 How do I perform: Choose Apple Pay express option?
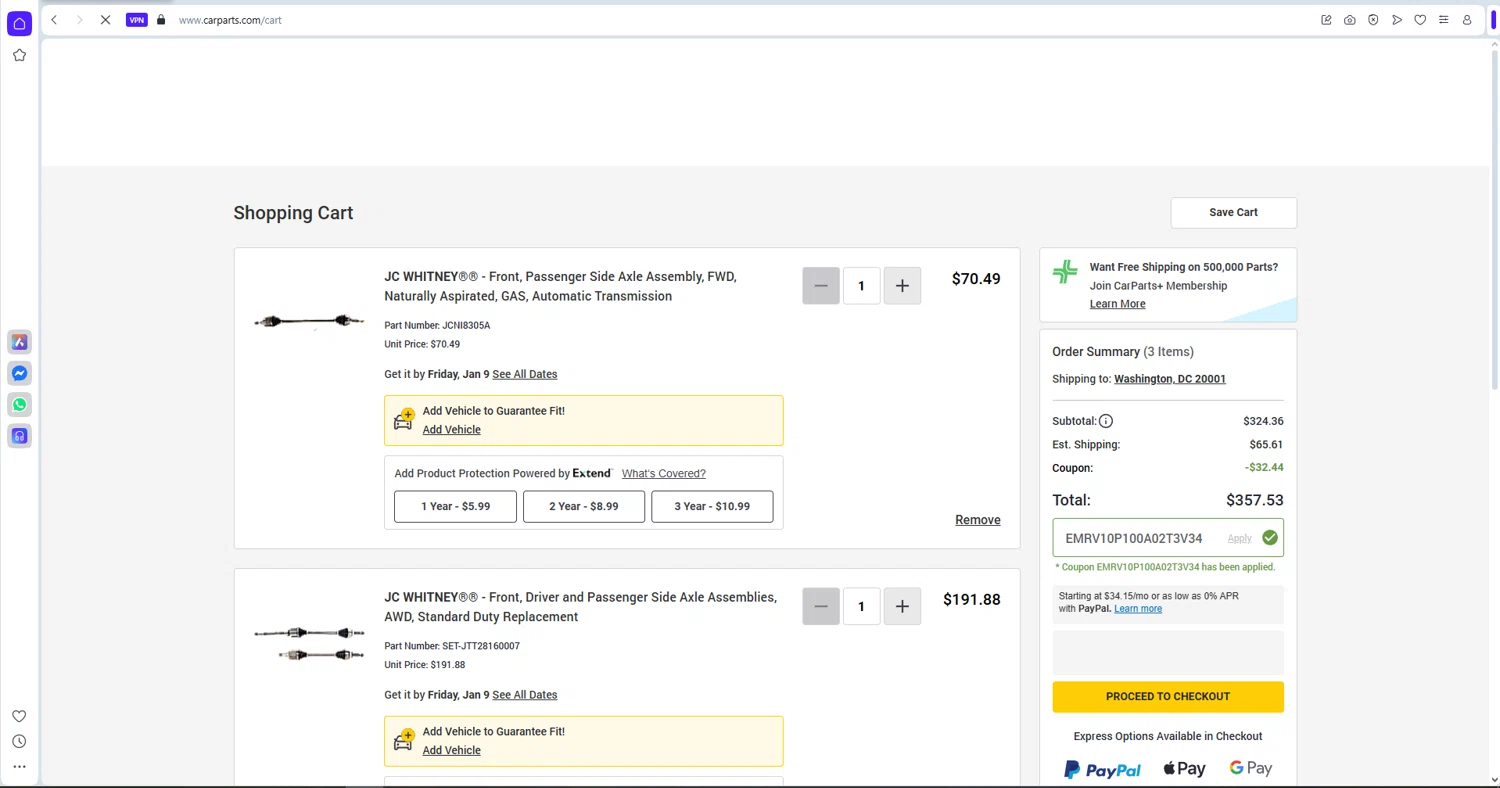point(1184,769)
